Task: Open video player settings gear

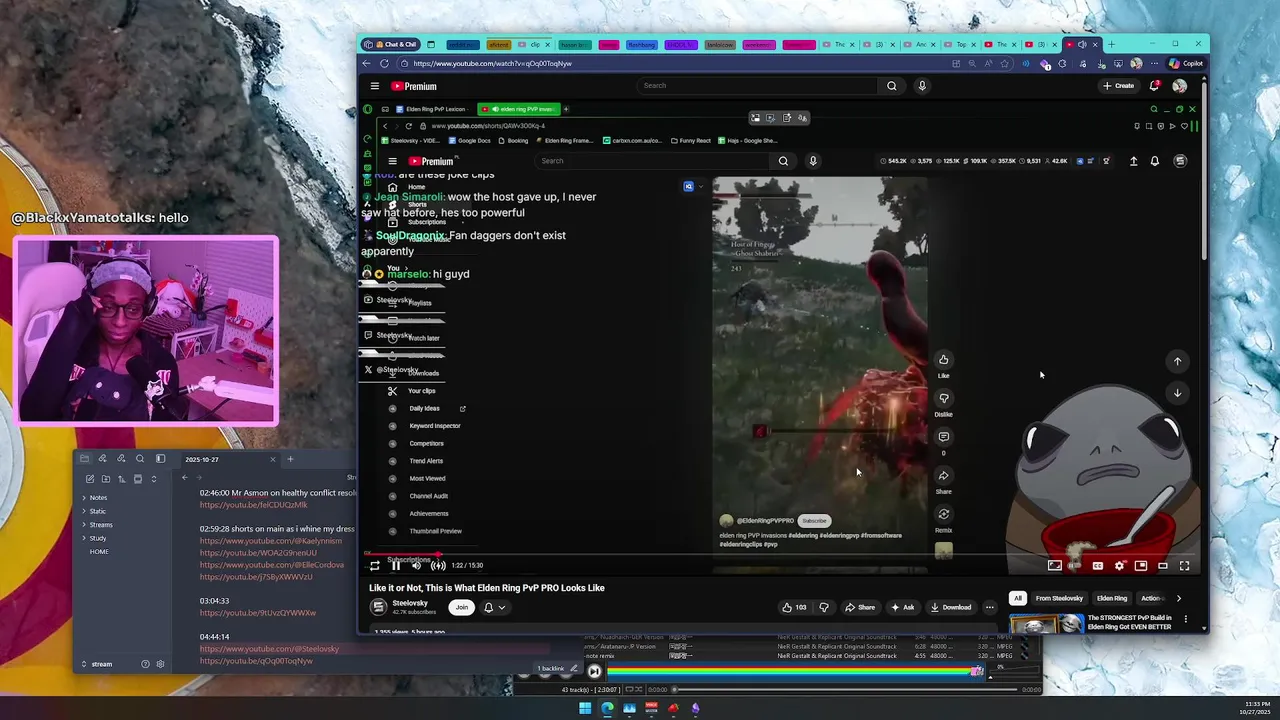Action: (x=1119, y=566)
